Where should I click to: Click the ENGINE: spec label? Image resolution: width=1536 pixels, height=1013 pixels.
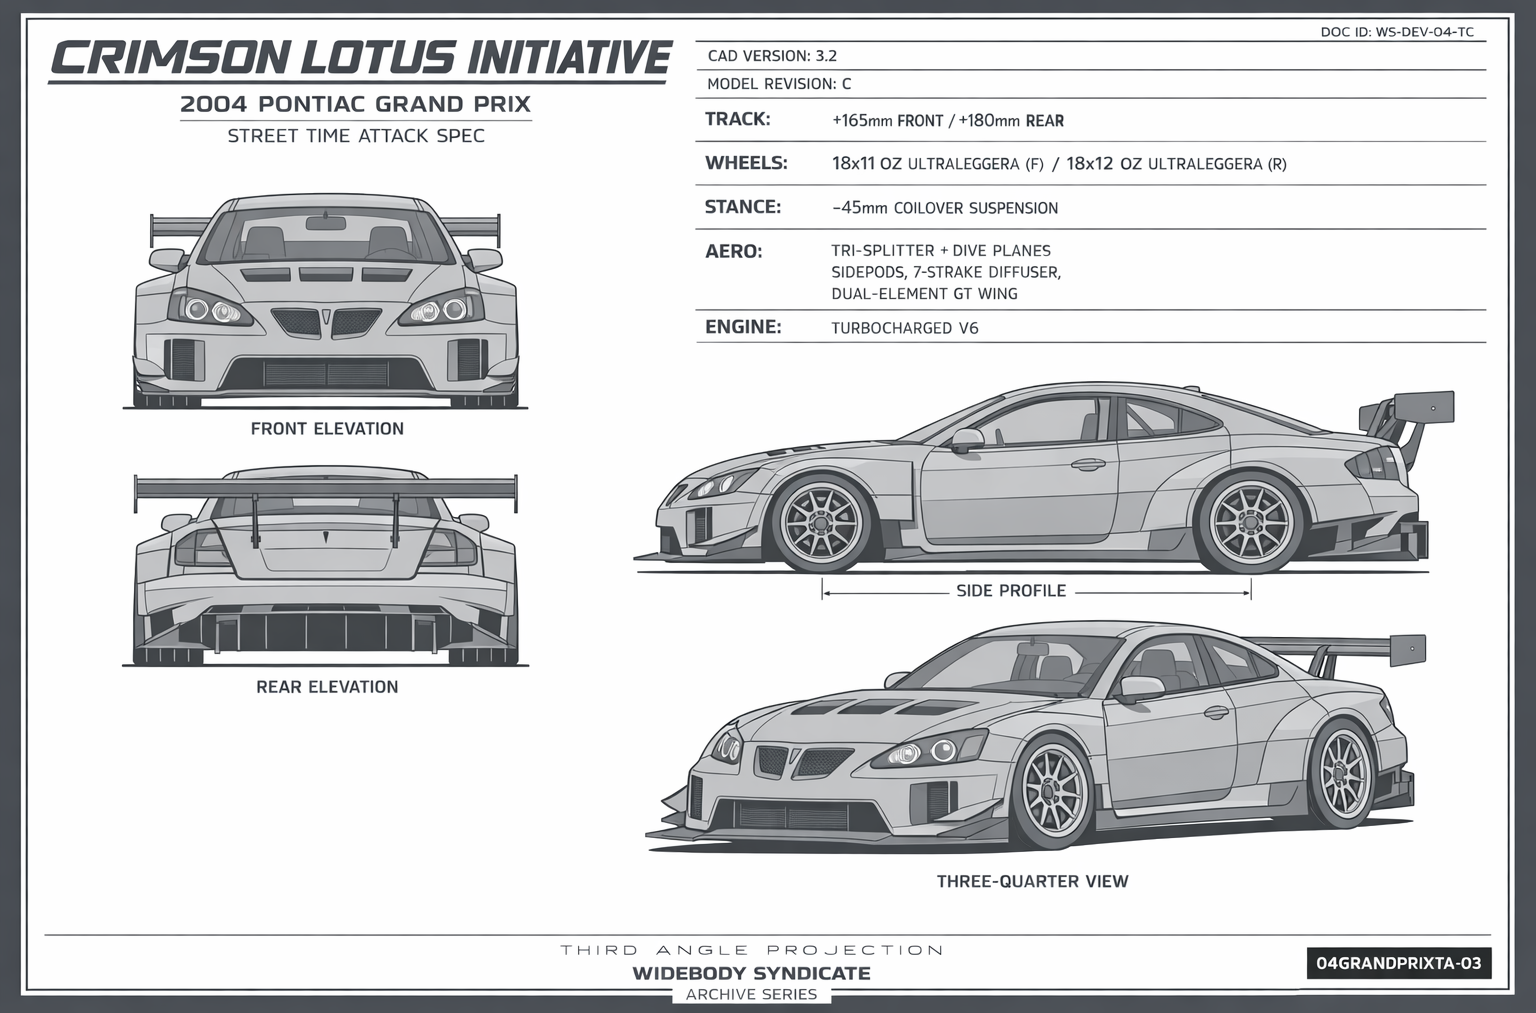743,327
